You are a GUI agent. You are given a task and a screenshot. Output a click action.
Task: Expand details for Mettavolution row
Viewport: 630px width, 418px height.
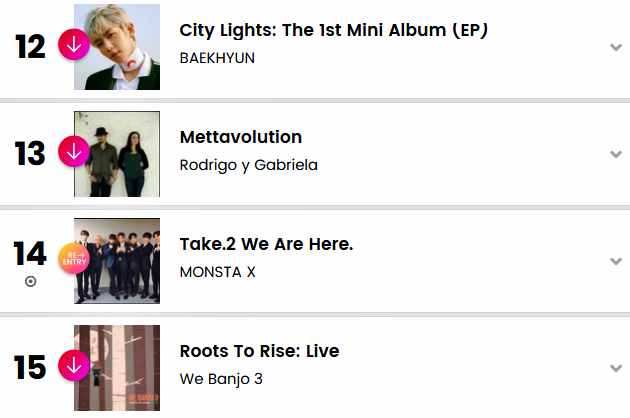616,154
